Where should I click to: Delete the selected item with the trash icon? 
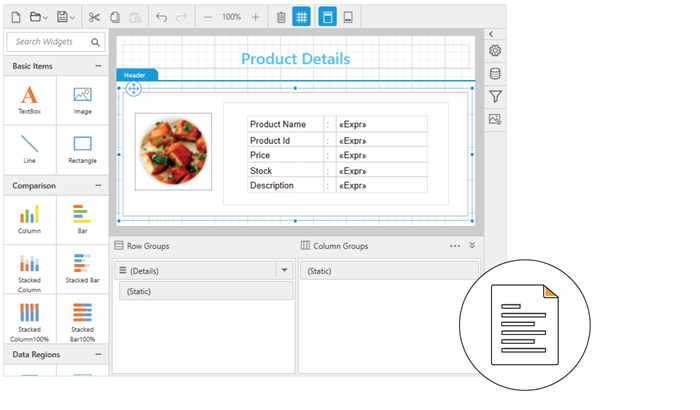coord(281,17)
